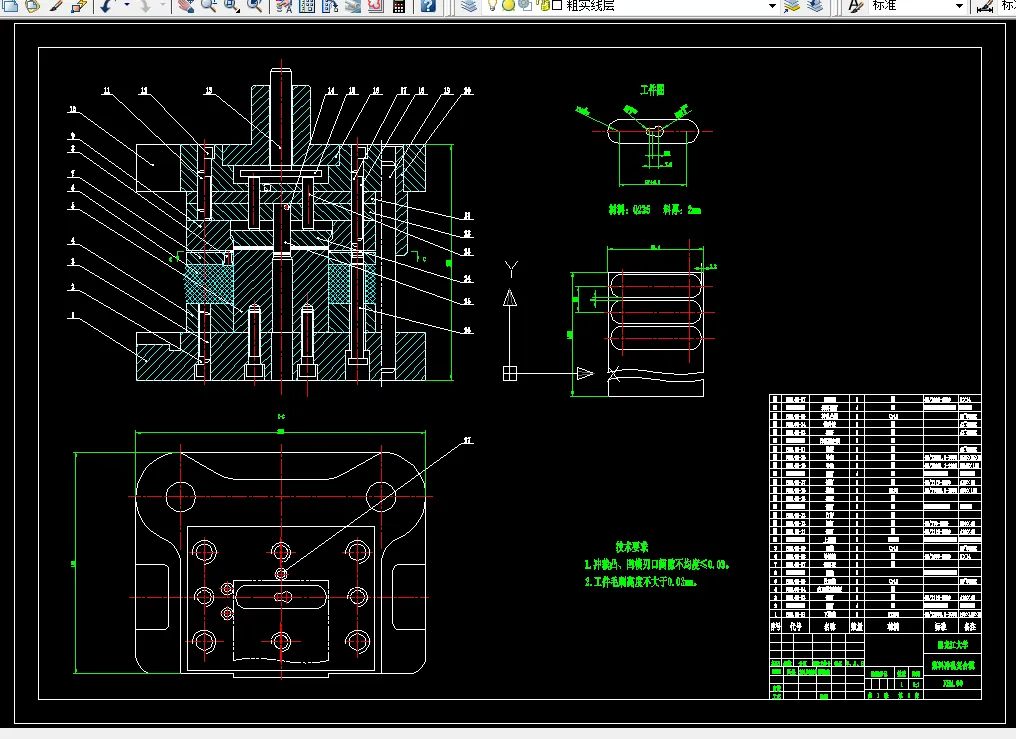
Task: Select the Zoom Window tool
Action: tap(231, 5)
